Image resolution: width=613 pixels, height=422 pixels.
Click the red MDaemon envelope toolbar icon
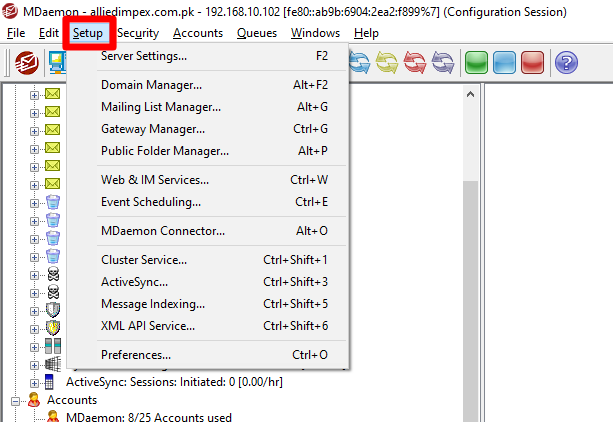coord(26,63)
